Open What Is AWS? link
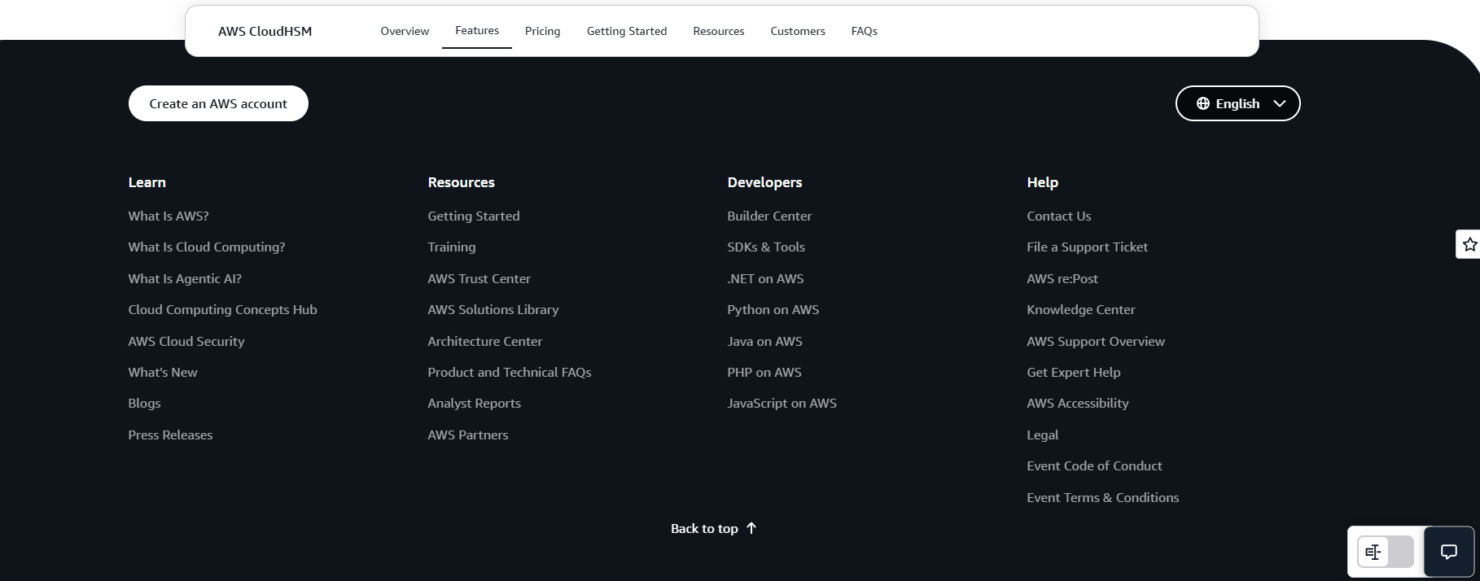 (x=168, y=216)
